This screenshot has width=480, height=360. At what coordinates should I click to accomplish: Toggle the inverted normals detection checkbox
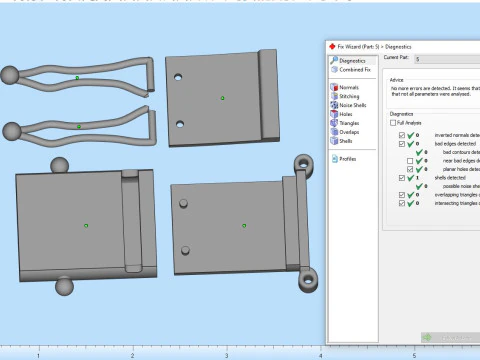402,135
